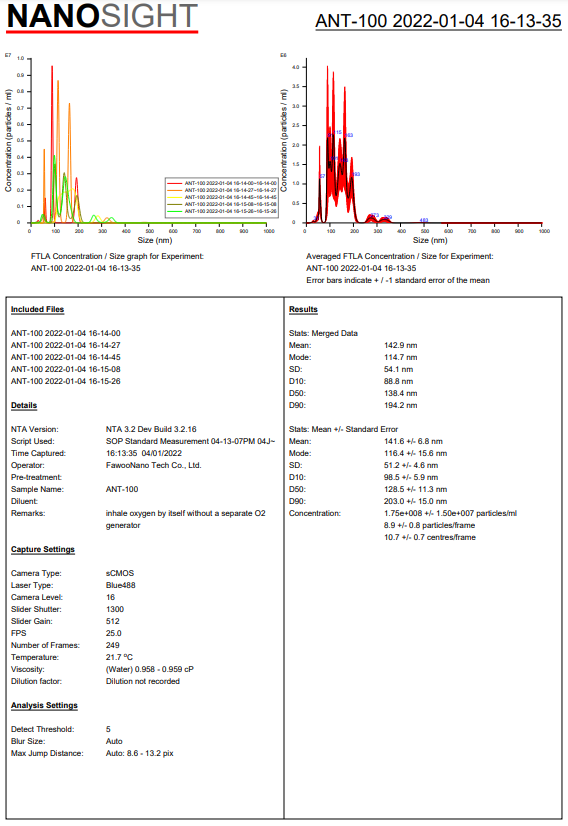Select file ANT-100 2022-01-04 16-15-26
This screenshot has height=826, width=568.
click(65, 381)
